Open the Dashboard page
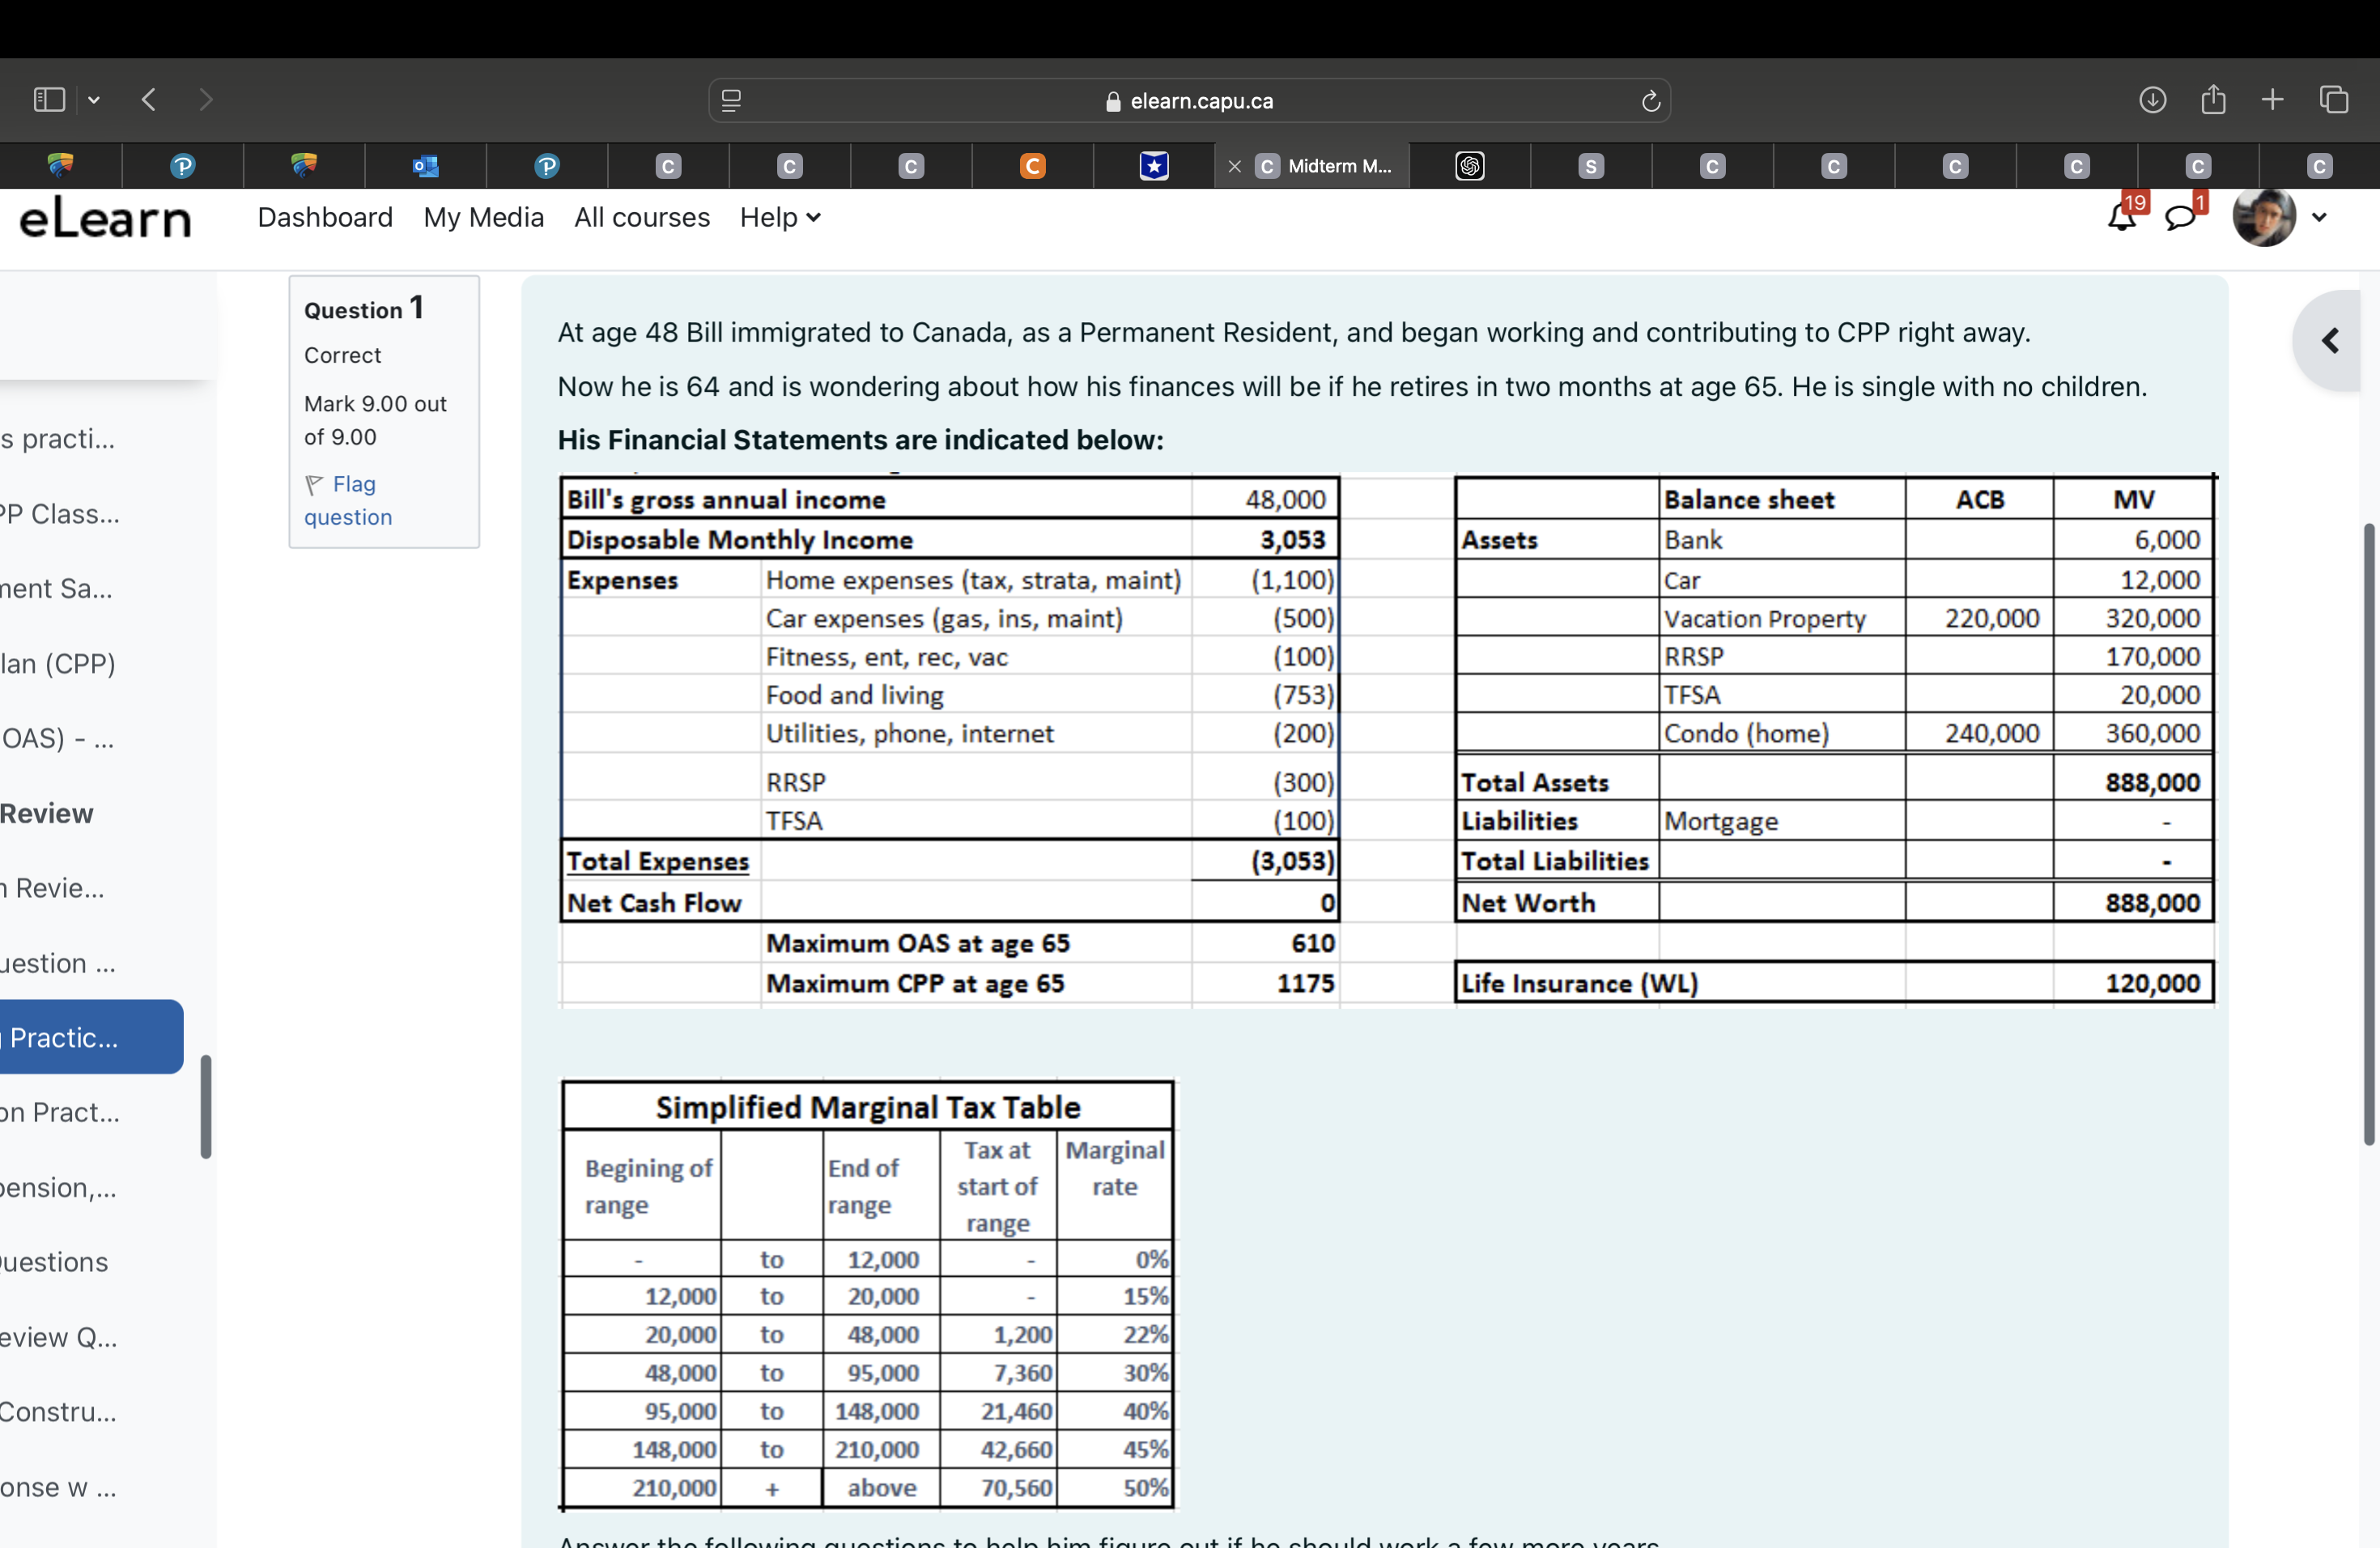 pyautogui.click(x=325, y=217)
